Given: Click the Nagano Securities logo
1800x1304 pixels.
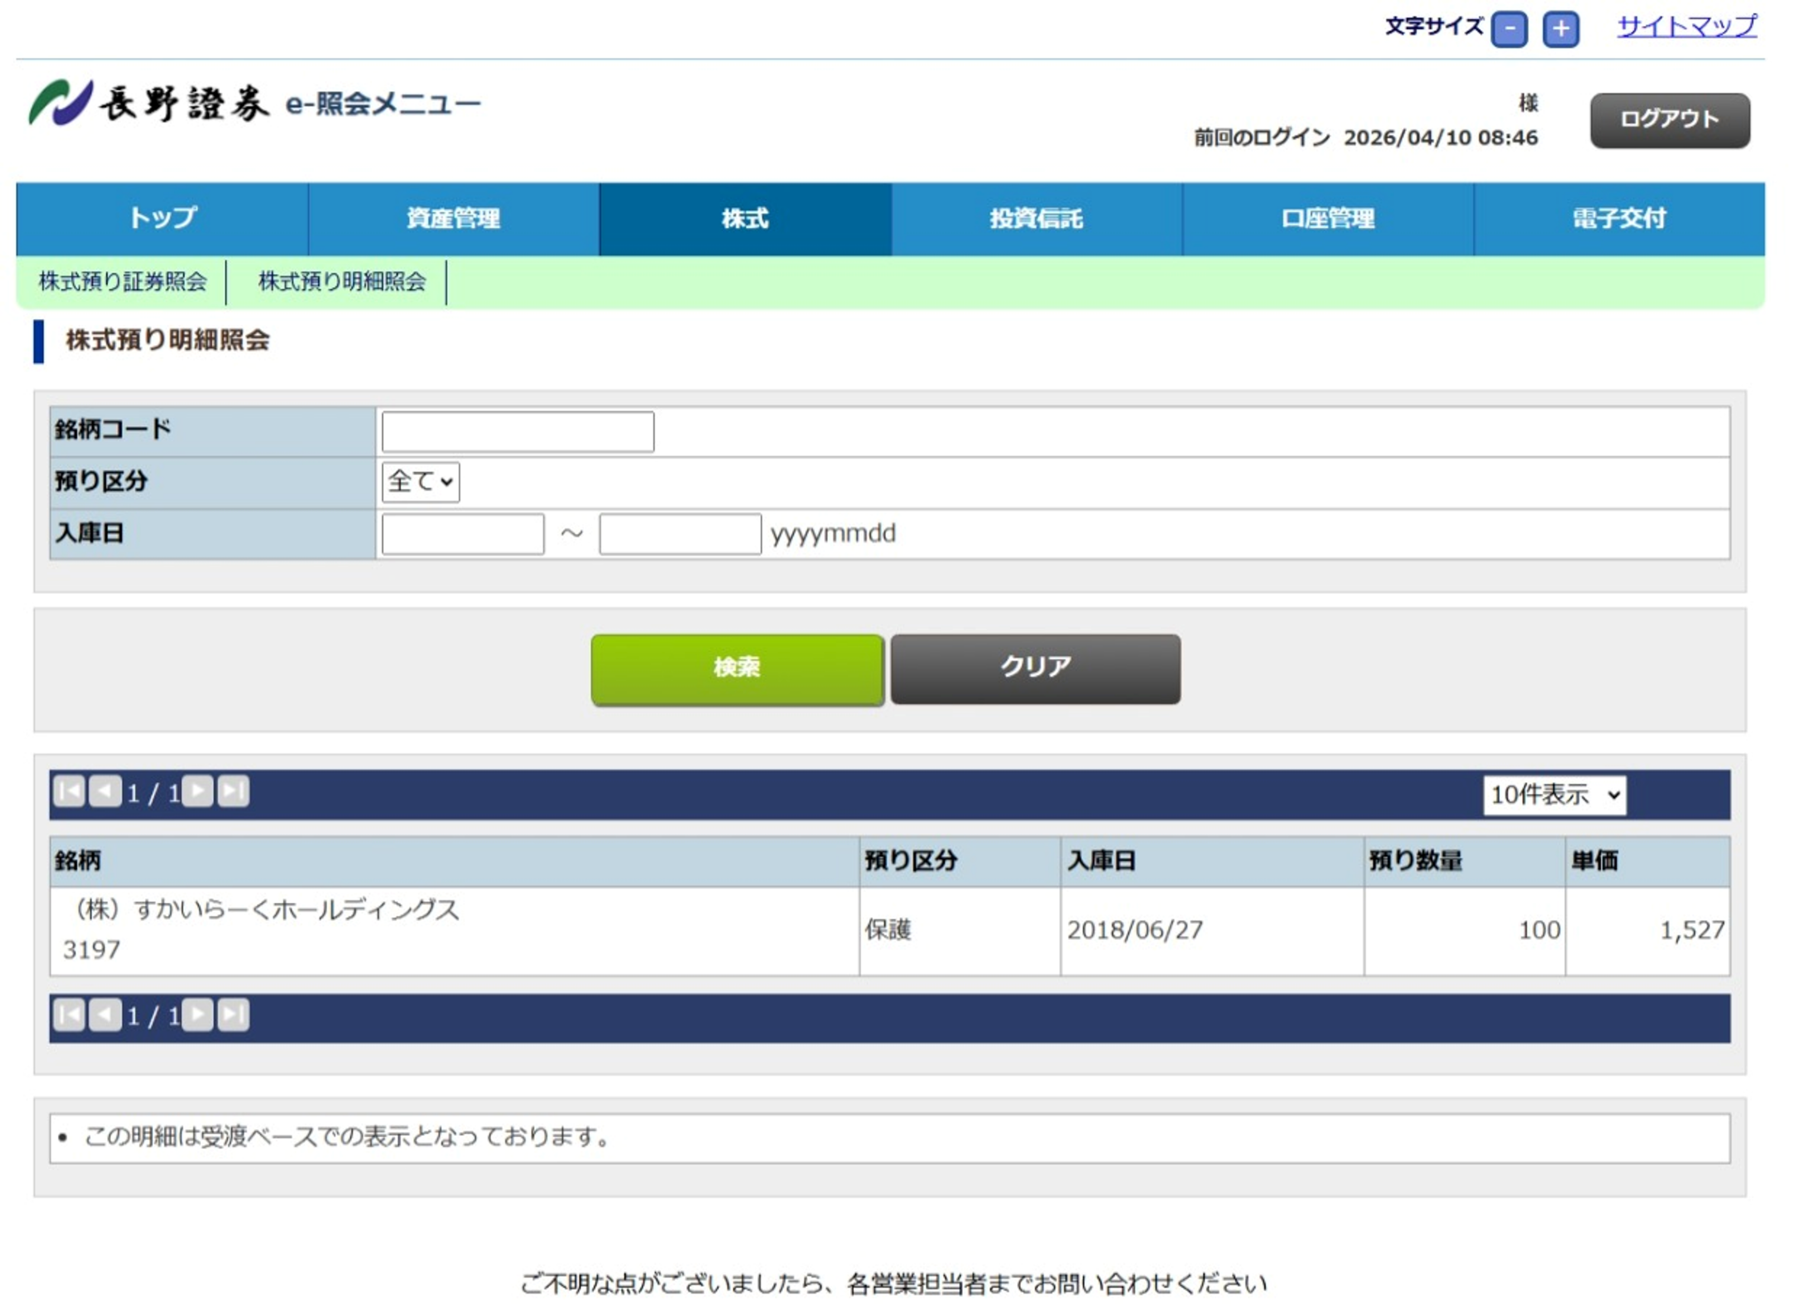Looking at the screenshot, I should click(x=149, y=103).
